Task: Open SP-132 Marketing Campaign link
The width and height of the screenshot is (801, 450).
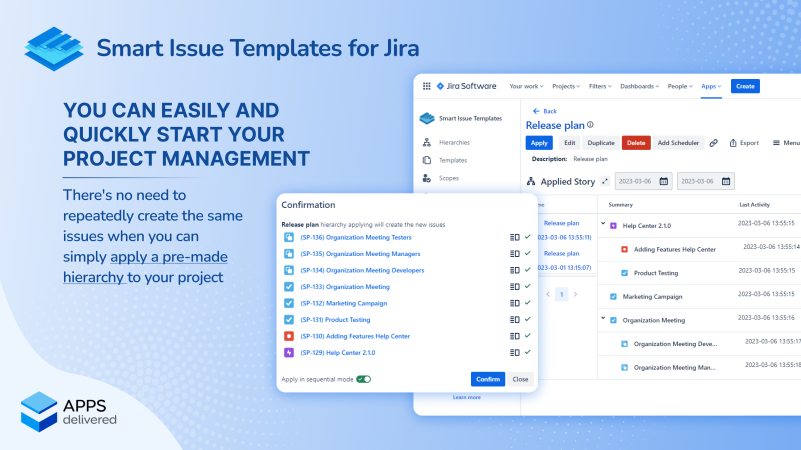Action: click(x=343, y=303)
